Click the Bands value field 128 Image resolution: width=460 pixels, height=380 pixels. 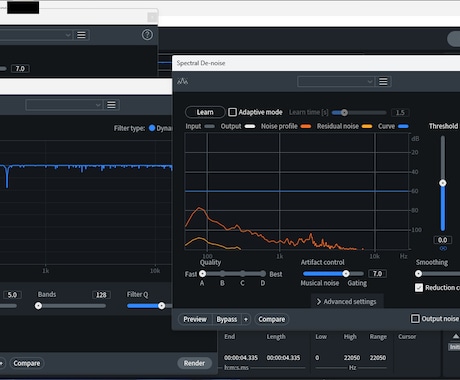coord(101,295)
